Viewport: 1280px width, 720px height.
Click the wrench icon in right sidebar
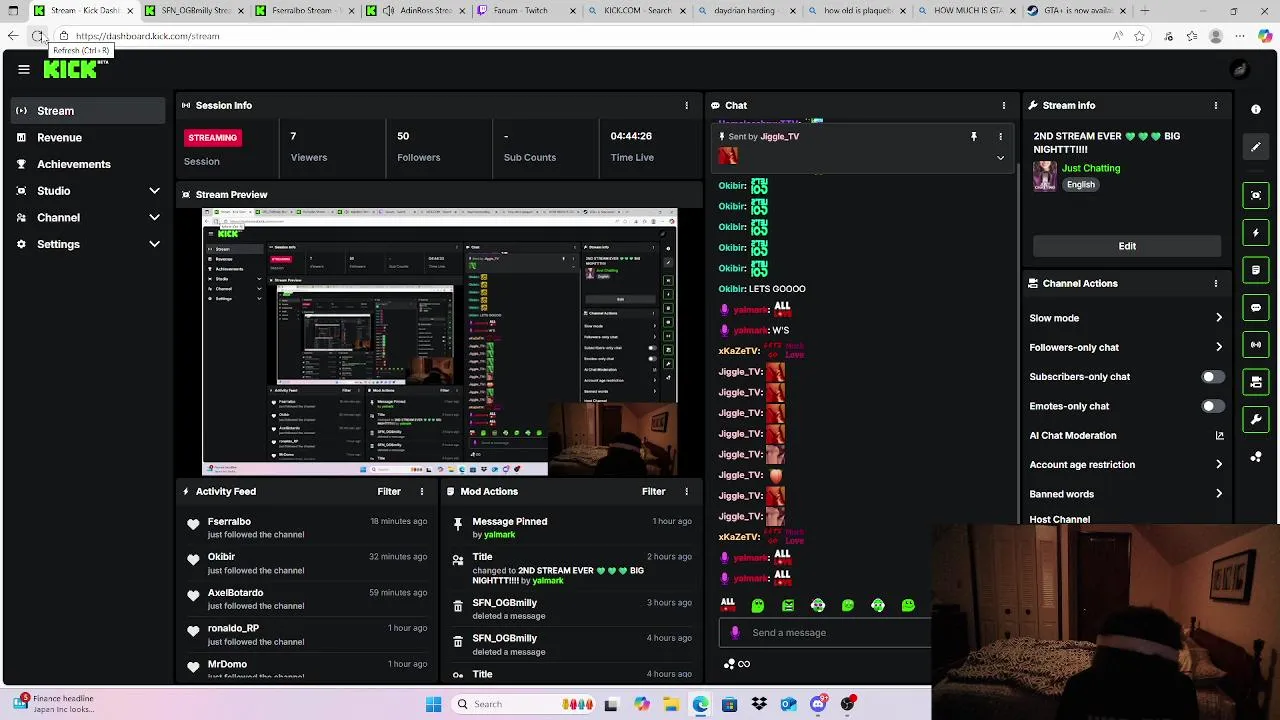[1256, 419]
